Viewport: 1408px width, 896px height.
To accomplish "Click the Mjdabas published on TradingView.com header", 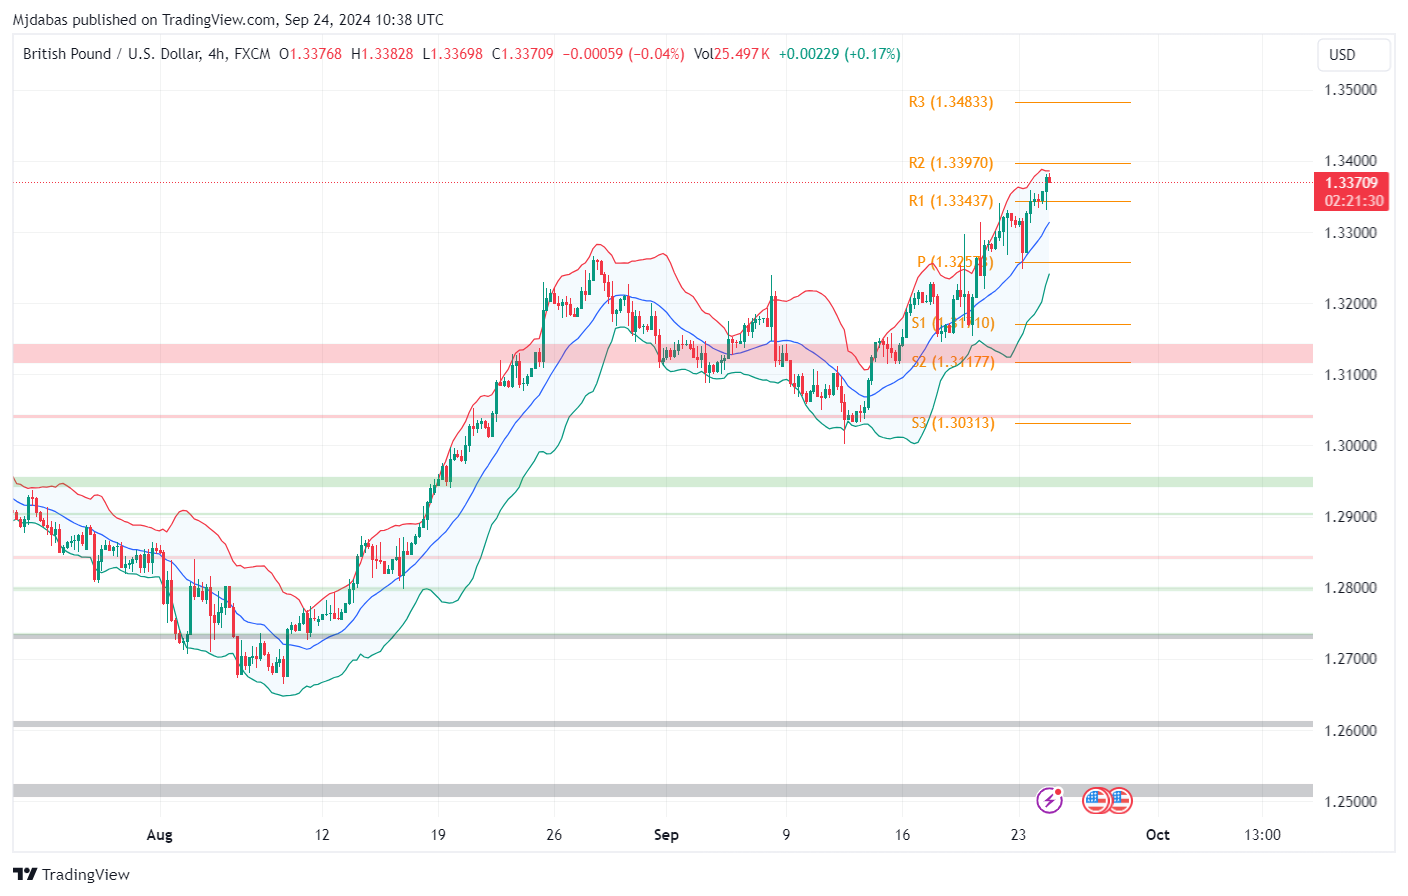I will [228, 19].
